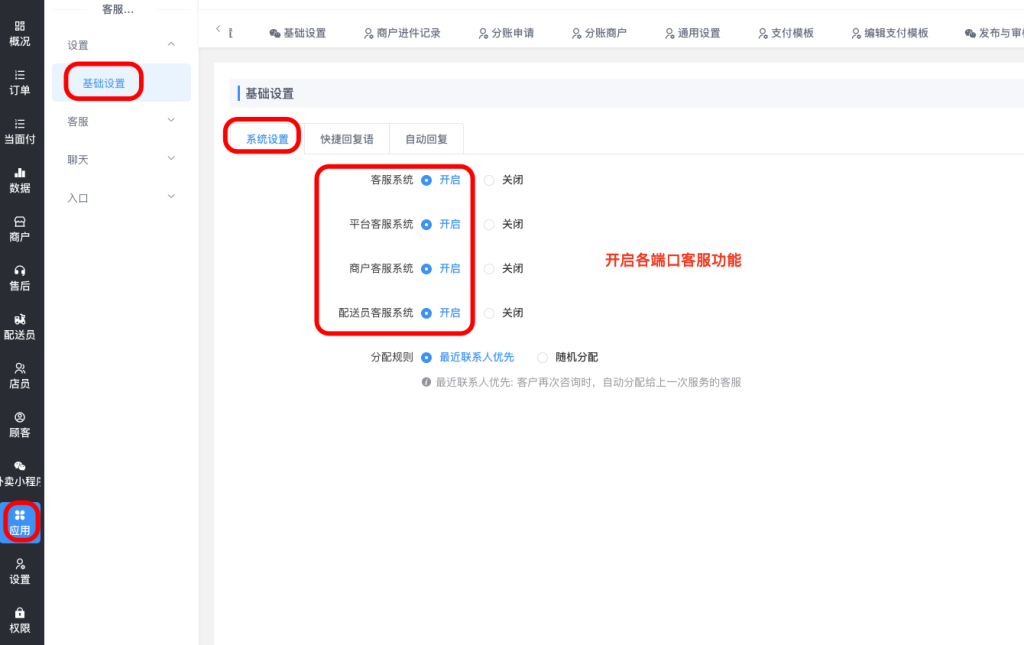Open the 分账申请 page tab
The height and width of the screenshot is (645, 1024).
coord(506,33)
